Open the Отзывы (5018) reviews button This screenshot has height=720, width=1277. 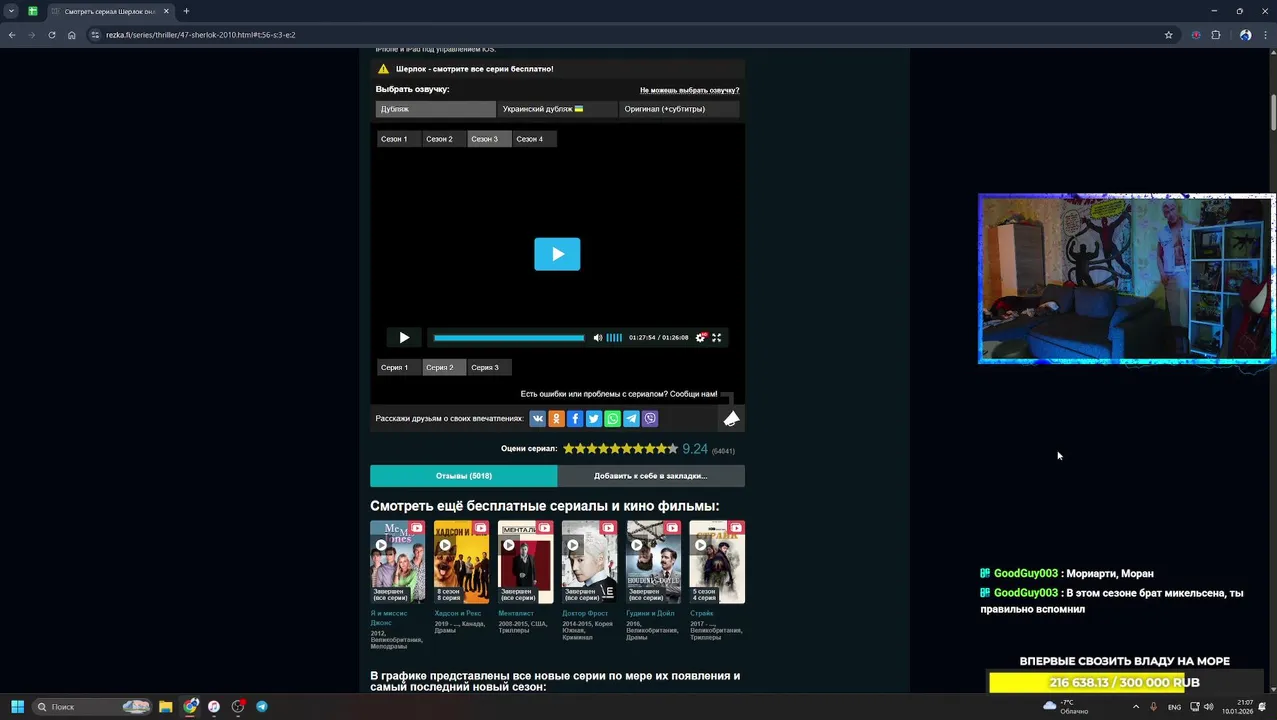point(464,476)
